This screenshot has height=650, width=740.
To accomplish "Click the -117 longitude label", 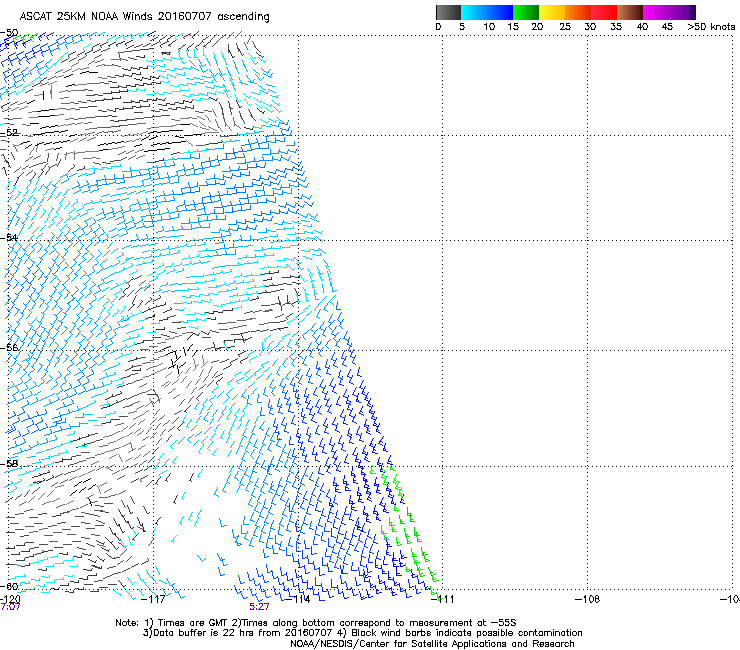I will pos(154,599).
